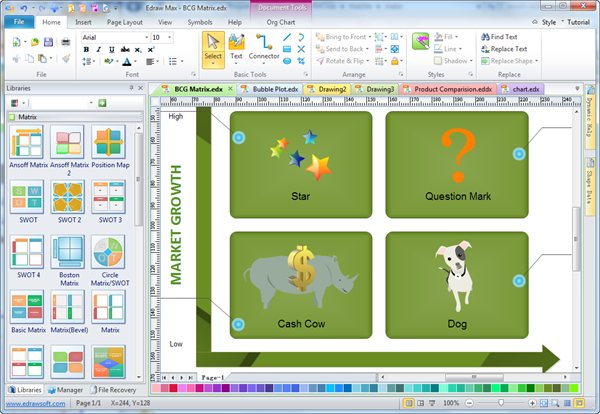Activate the Connector tool

(264, 47)
